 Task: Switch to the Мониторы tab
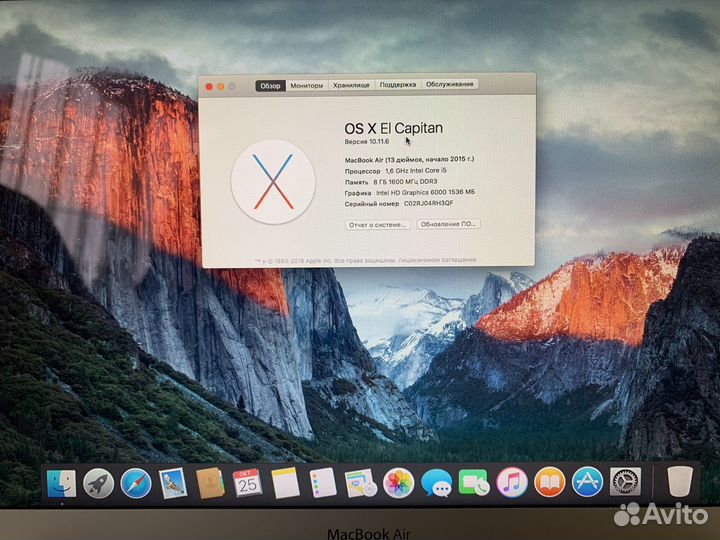pos(307,85)
